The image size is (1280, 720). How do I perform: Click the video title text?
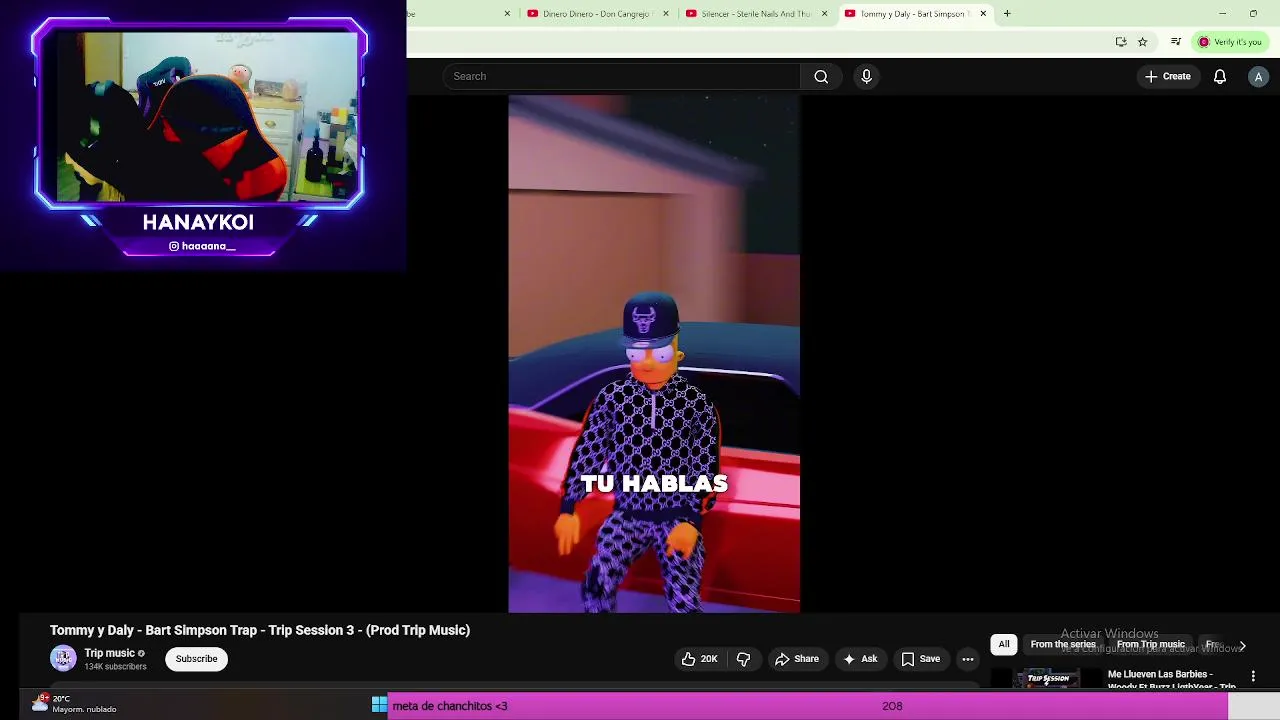[260, 630]
